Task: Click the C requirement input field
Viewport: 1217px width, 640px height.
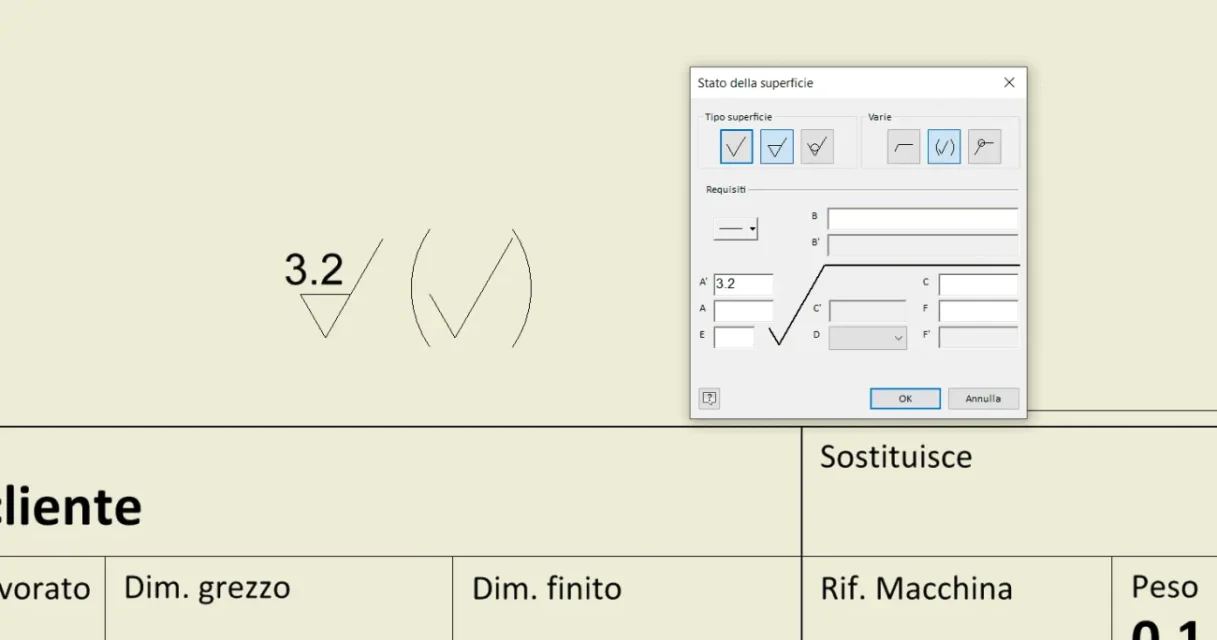Action: [x=978, y=284]
